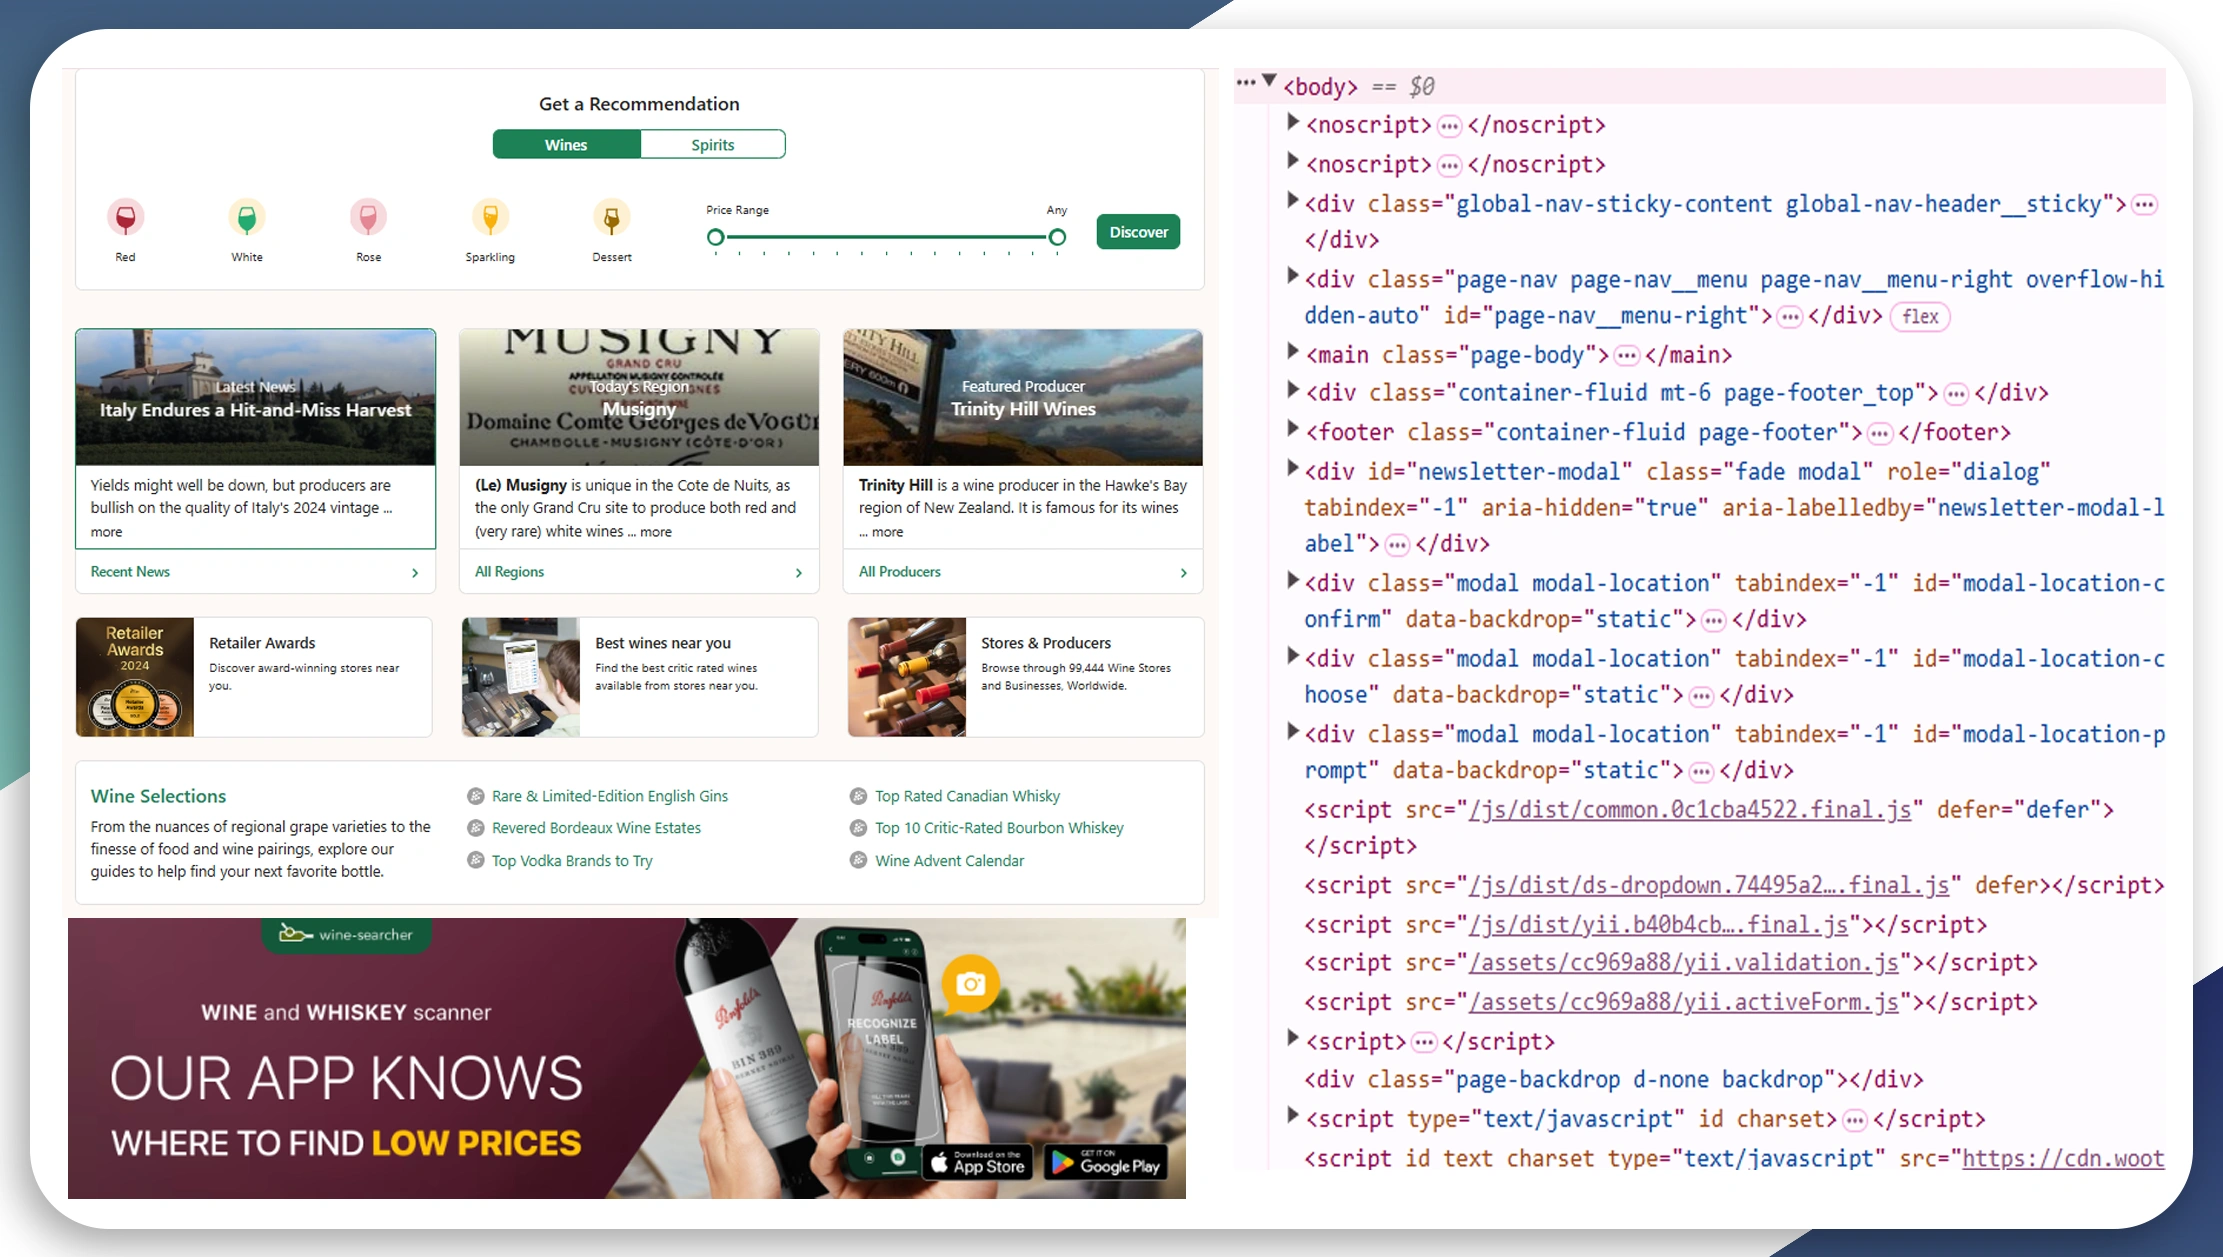Expand the modal-location-confirm div

pos(1292,579)
